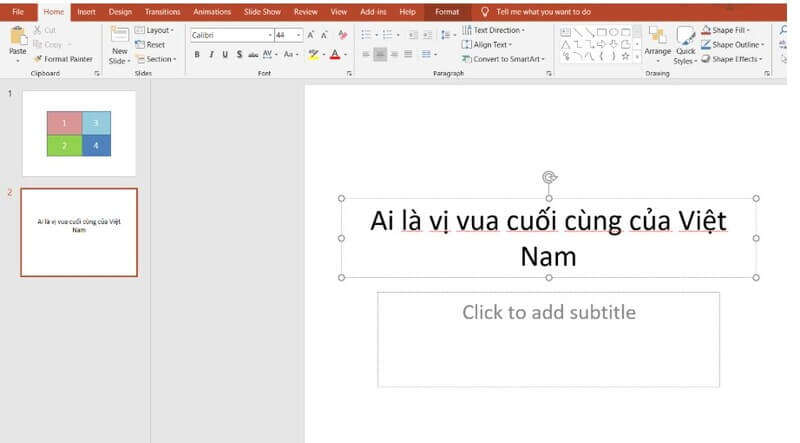Pick the rectangle shape in shapes gallery

tap(602, 33)
